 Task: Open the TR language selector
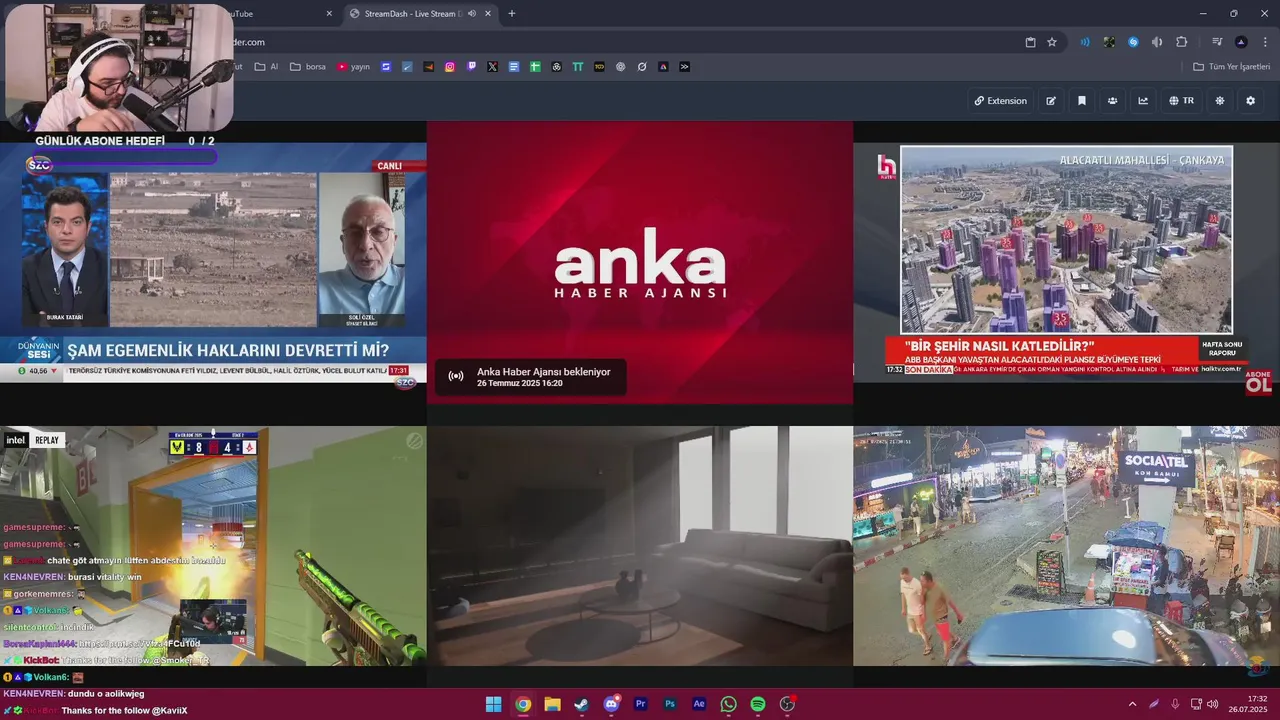1182,101
